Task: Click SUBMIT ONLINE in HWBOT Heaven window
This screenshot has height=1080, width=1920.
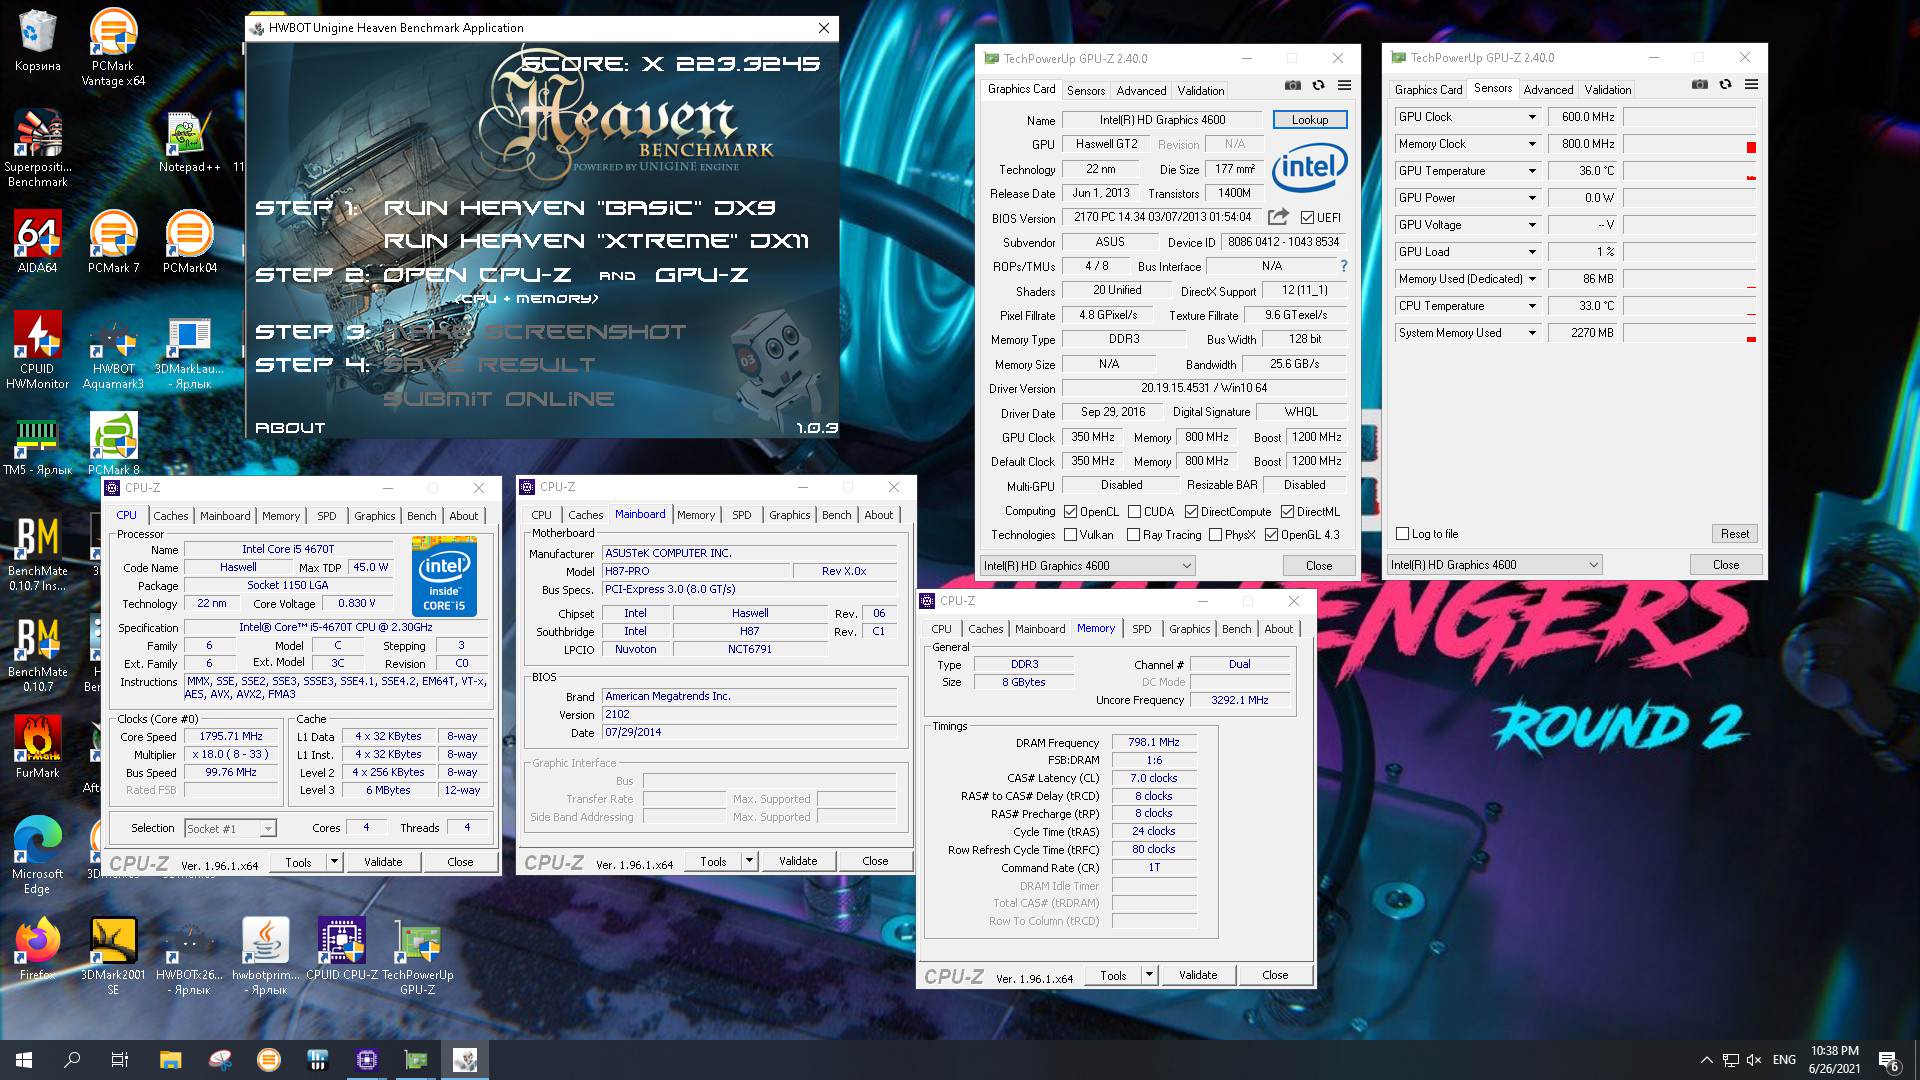Action: coord(498,399)
